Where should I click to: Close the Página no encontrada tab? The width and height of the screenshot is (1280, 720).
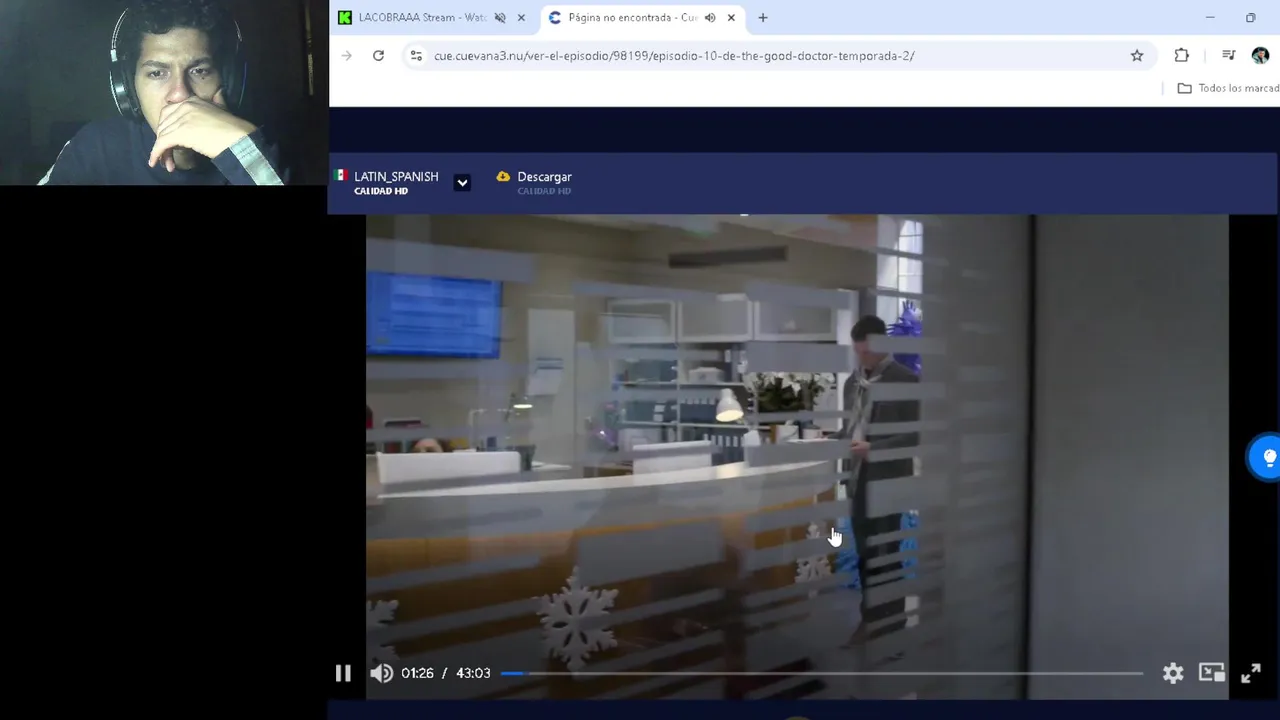point(731,17)
